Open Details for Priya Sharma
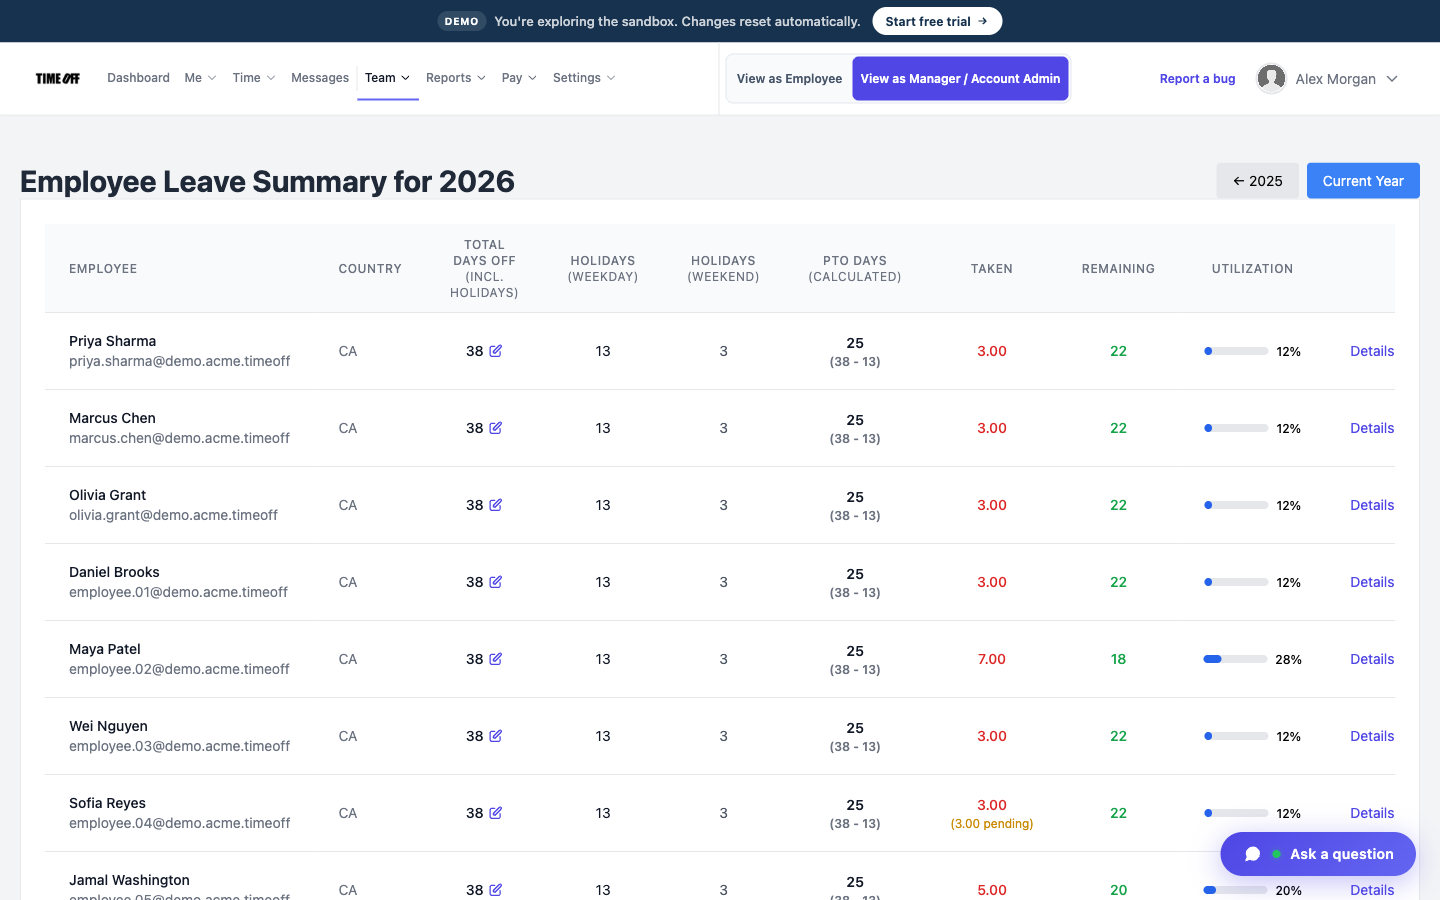Screen dimensions: 1440x900 coord(1372,351)
